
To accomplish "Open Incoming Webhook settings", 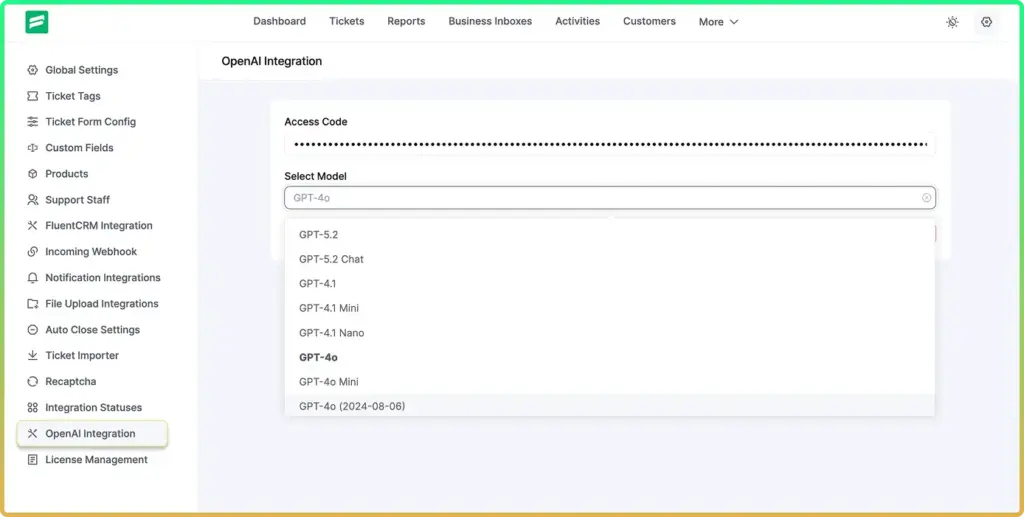I will click(92, 252).
